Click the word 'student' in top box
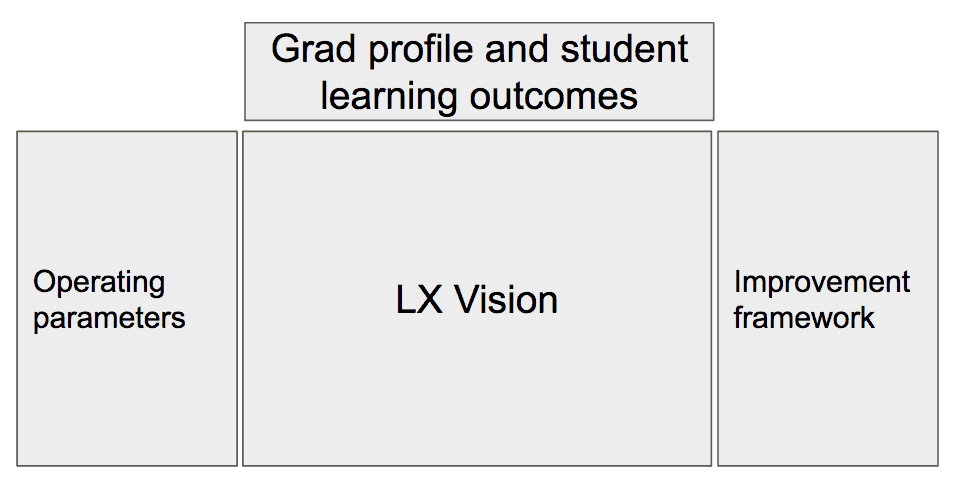This screenshot has height=484, width=958. (x=624, y=49)
